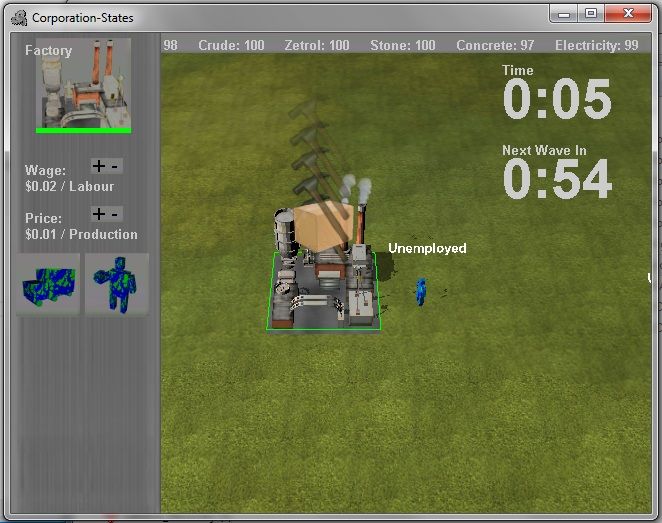Click the green factory health bar
This screenshot has width=662, height=523.
pyautogui.click(x=84, y=130)
